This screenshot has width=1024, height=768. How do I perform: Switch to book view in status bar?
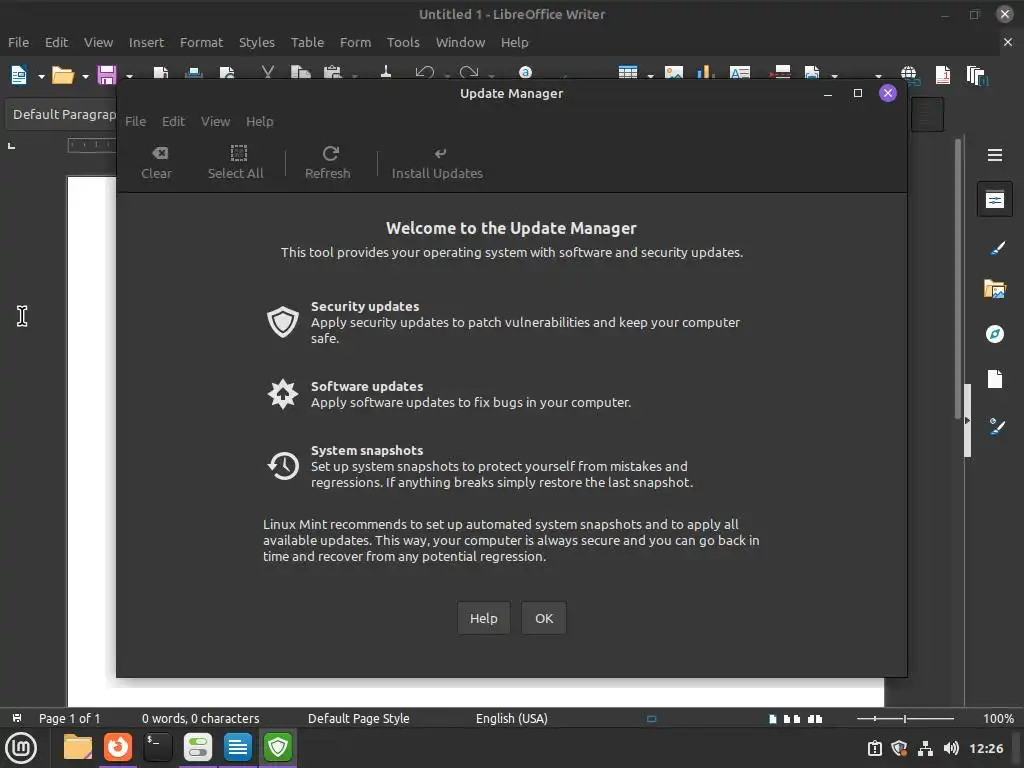pyautogui.click(x=815, y=718)
